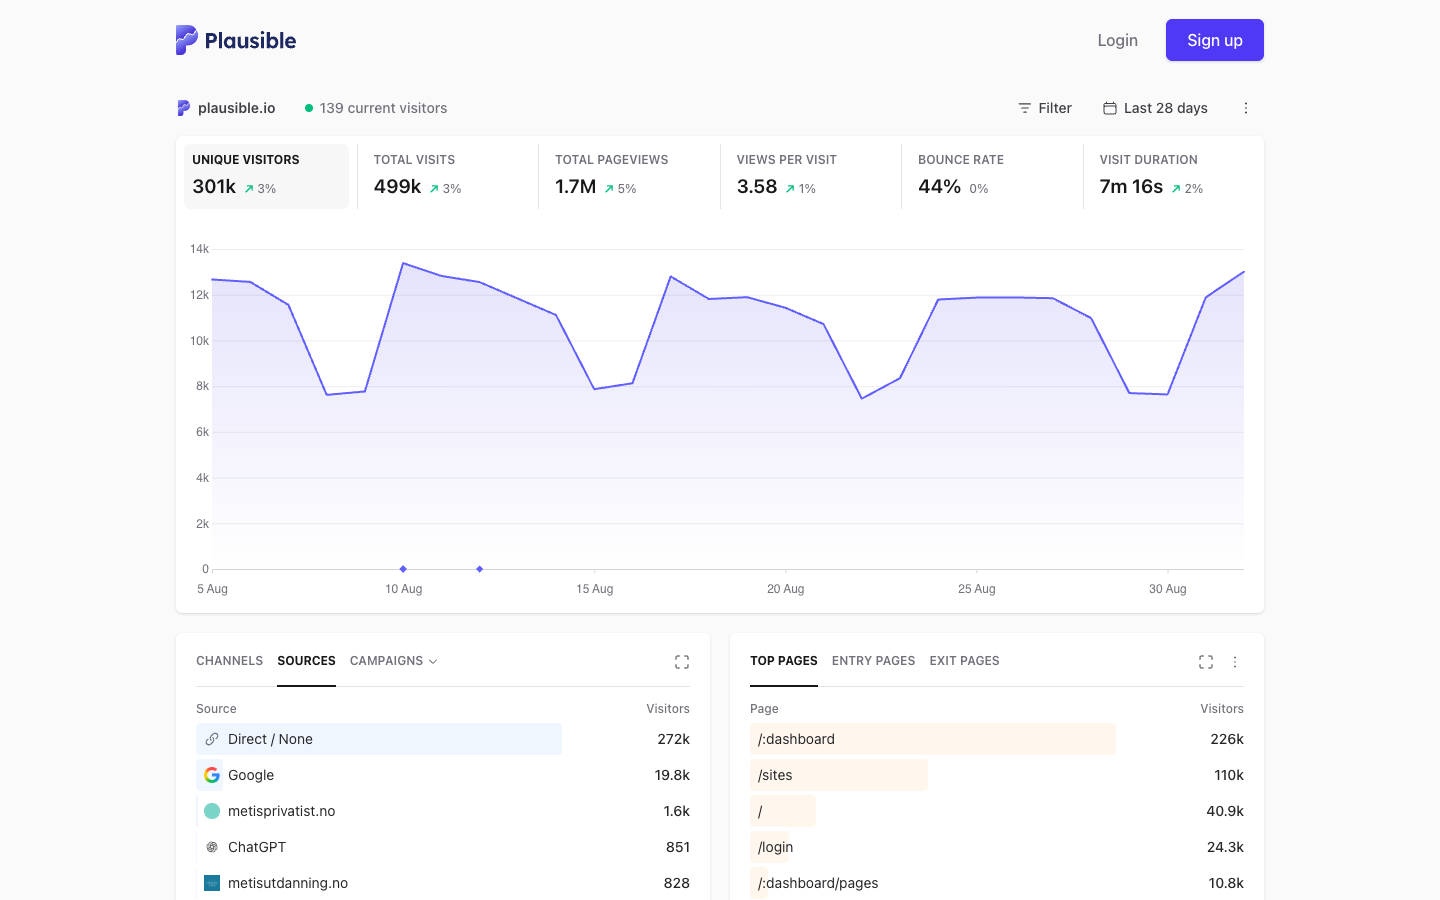
Task: Click the 226k visitors value
Action: (x=1227, y=739)
